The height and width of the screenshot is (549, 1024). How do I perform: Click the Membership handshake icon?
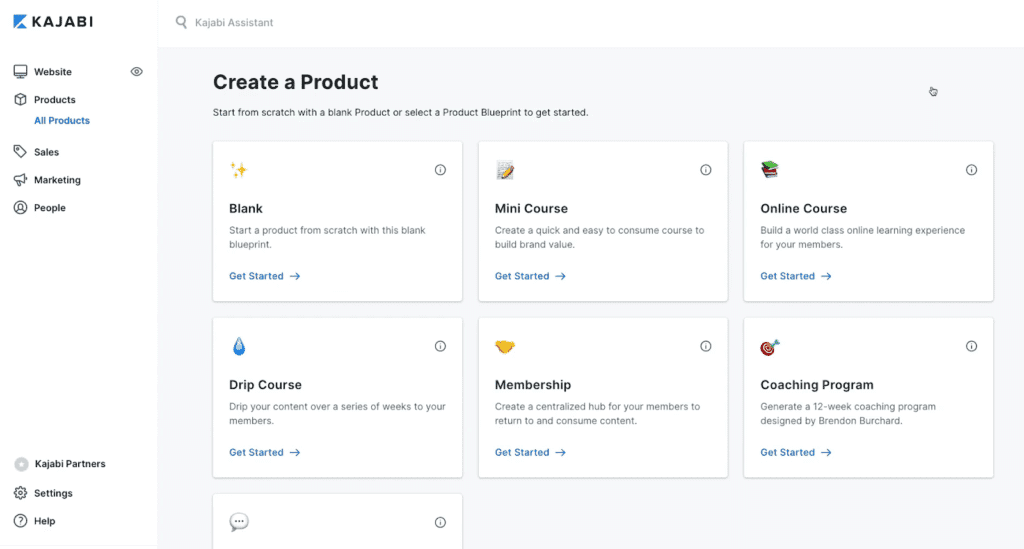[505, 347]
